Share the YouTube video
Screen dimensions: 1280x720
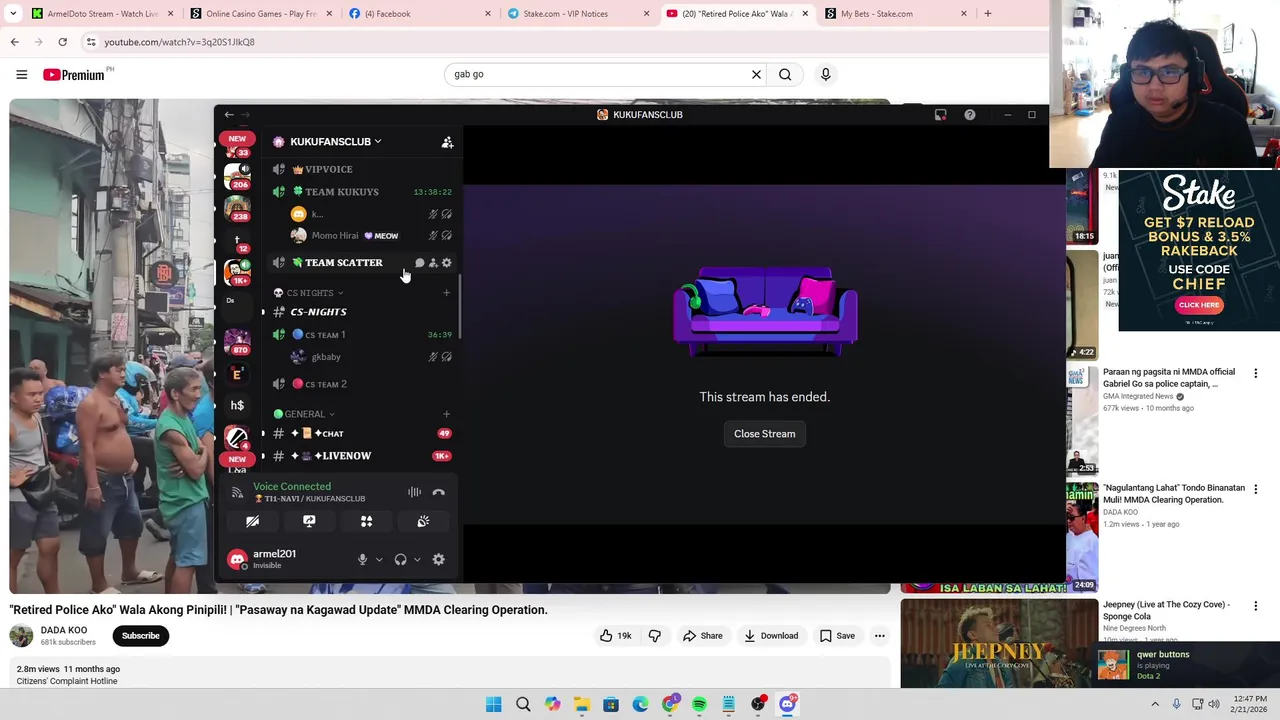[x=703, y=636]
